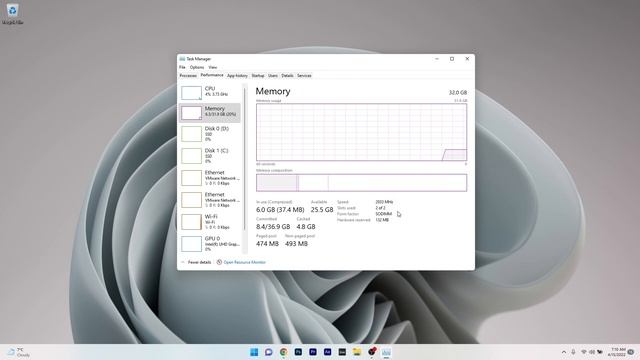
Task: Open Adobe After Effects from the taskbar
Action: pos(327,352)
